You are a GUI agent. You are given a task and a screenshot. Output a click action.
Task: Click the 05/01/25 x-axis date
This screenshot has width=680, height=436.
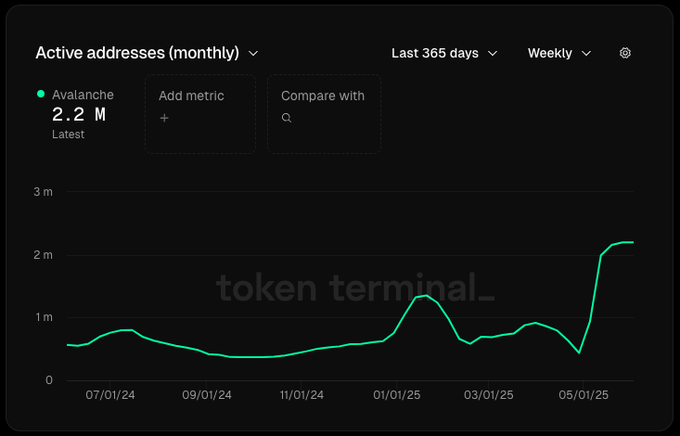(583, 395)
